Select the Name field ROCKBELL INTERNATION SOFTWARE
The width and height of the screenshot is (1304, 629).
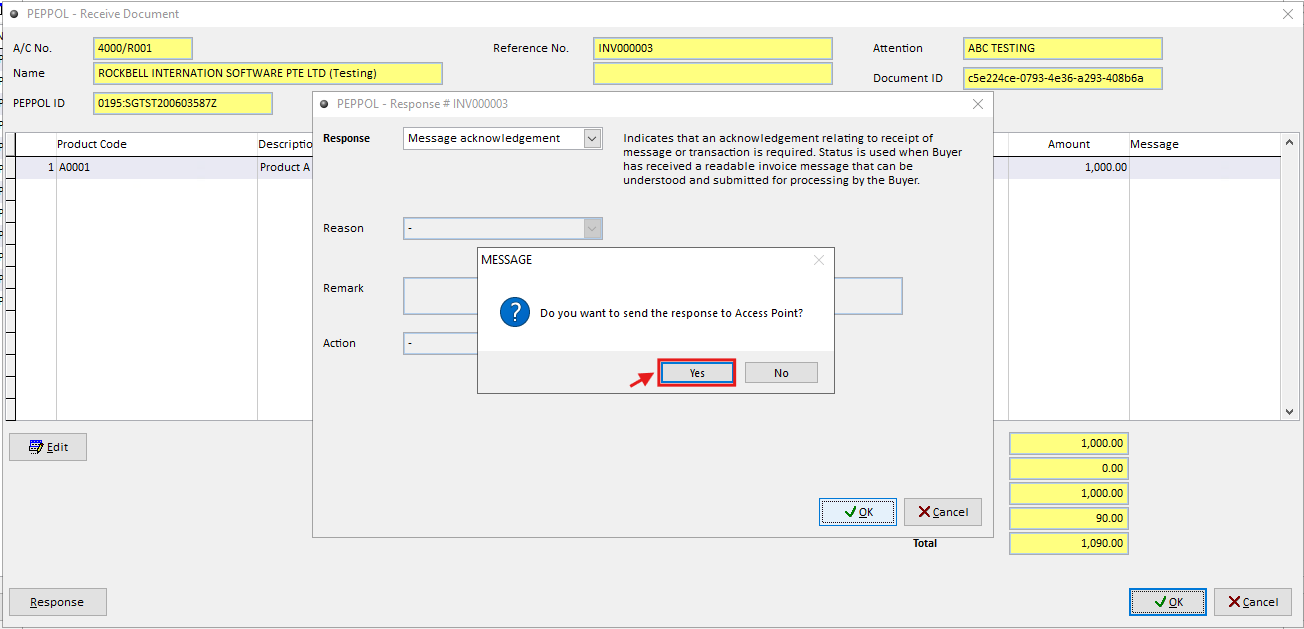[268, 73]
